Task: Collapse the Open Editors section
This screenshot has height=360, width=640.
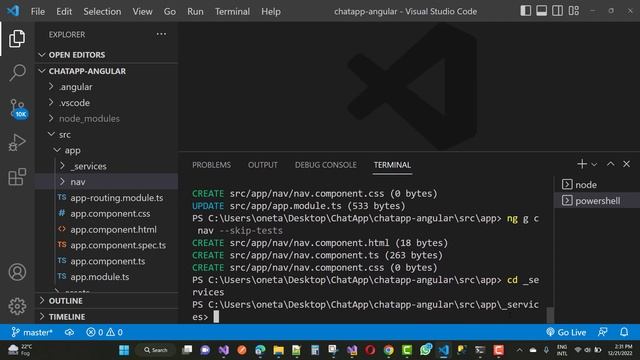Action: click(x=107, y=55)
